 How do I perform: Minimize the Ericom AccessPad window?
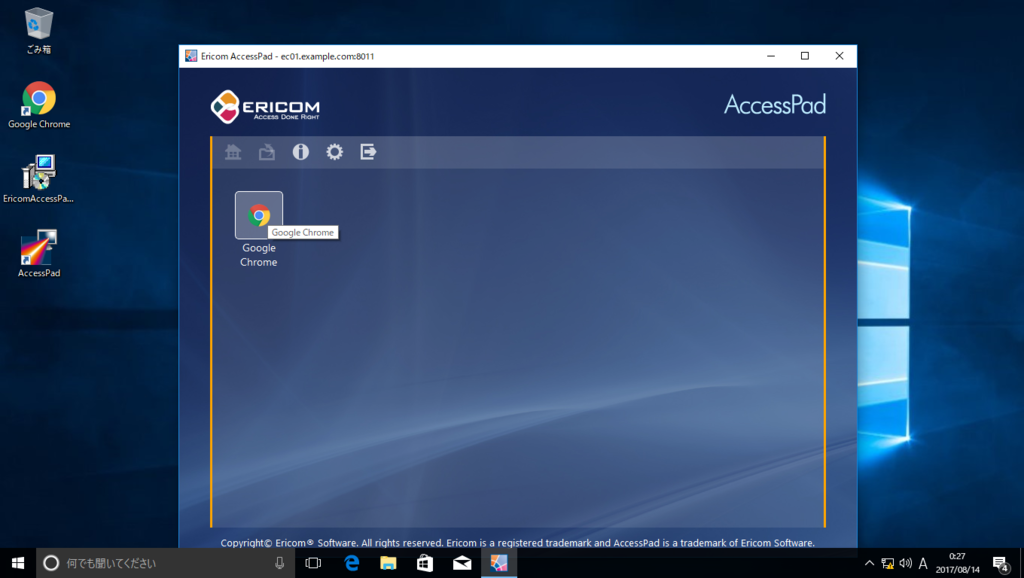click(771, 56)
